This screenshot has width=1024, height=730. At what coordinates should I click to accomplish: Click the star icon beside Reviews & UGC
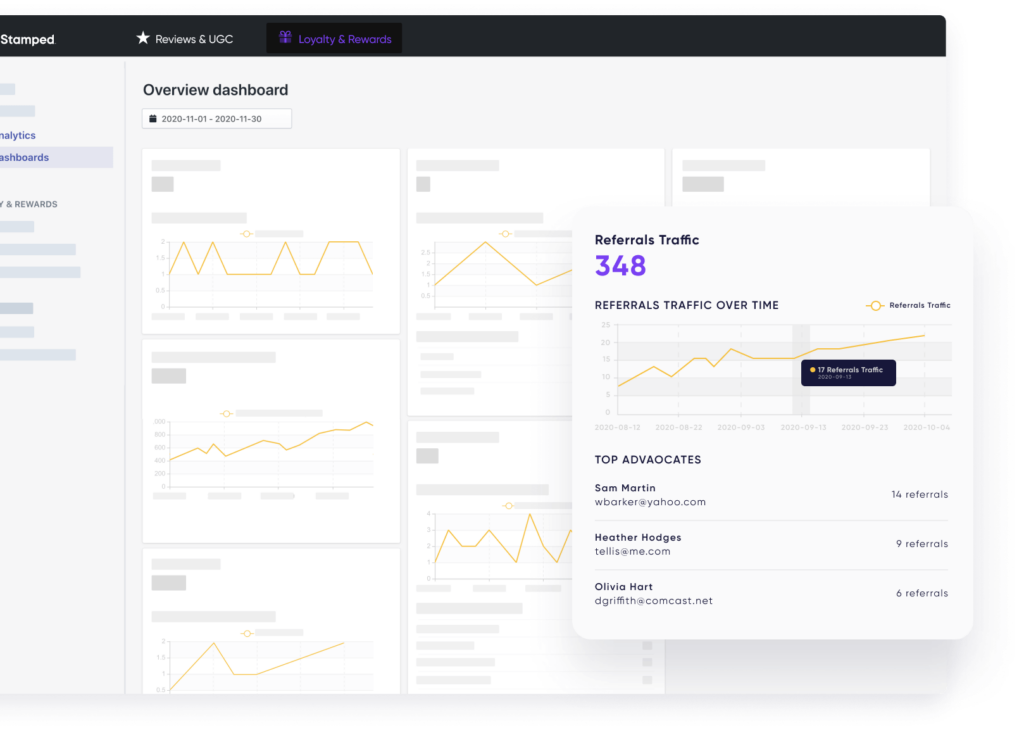click(x=143, y=38)
